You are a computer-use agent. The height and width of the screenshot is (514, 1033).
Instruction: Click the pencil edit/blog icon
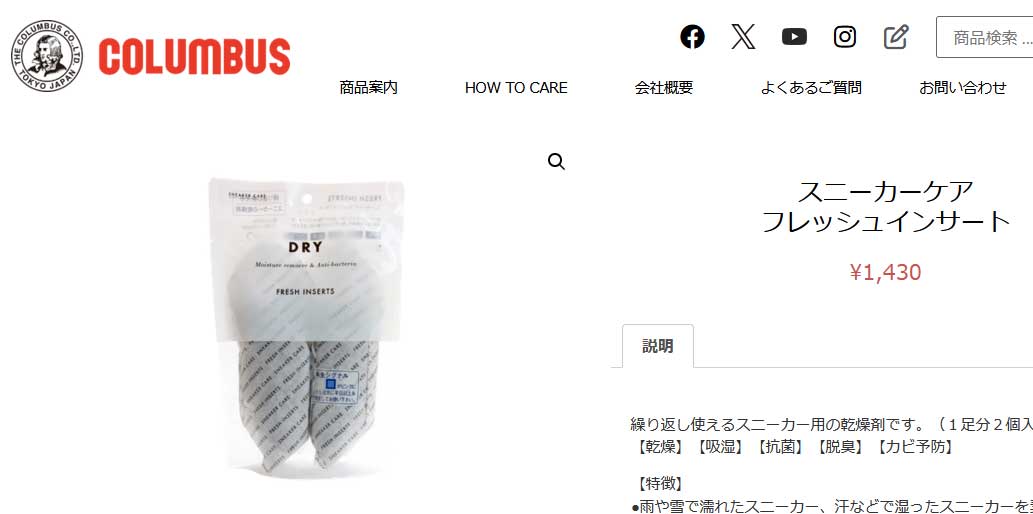coord(896,37)
